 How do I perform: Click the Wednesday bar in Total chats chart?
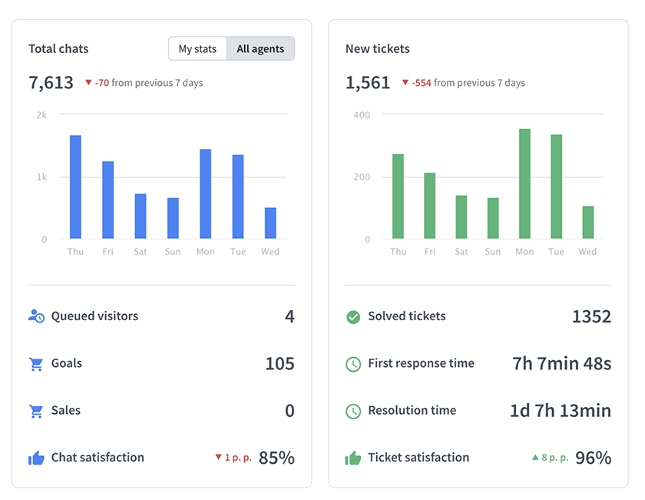[x=270, y=223]
